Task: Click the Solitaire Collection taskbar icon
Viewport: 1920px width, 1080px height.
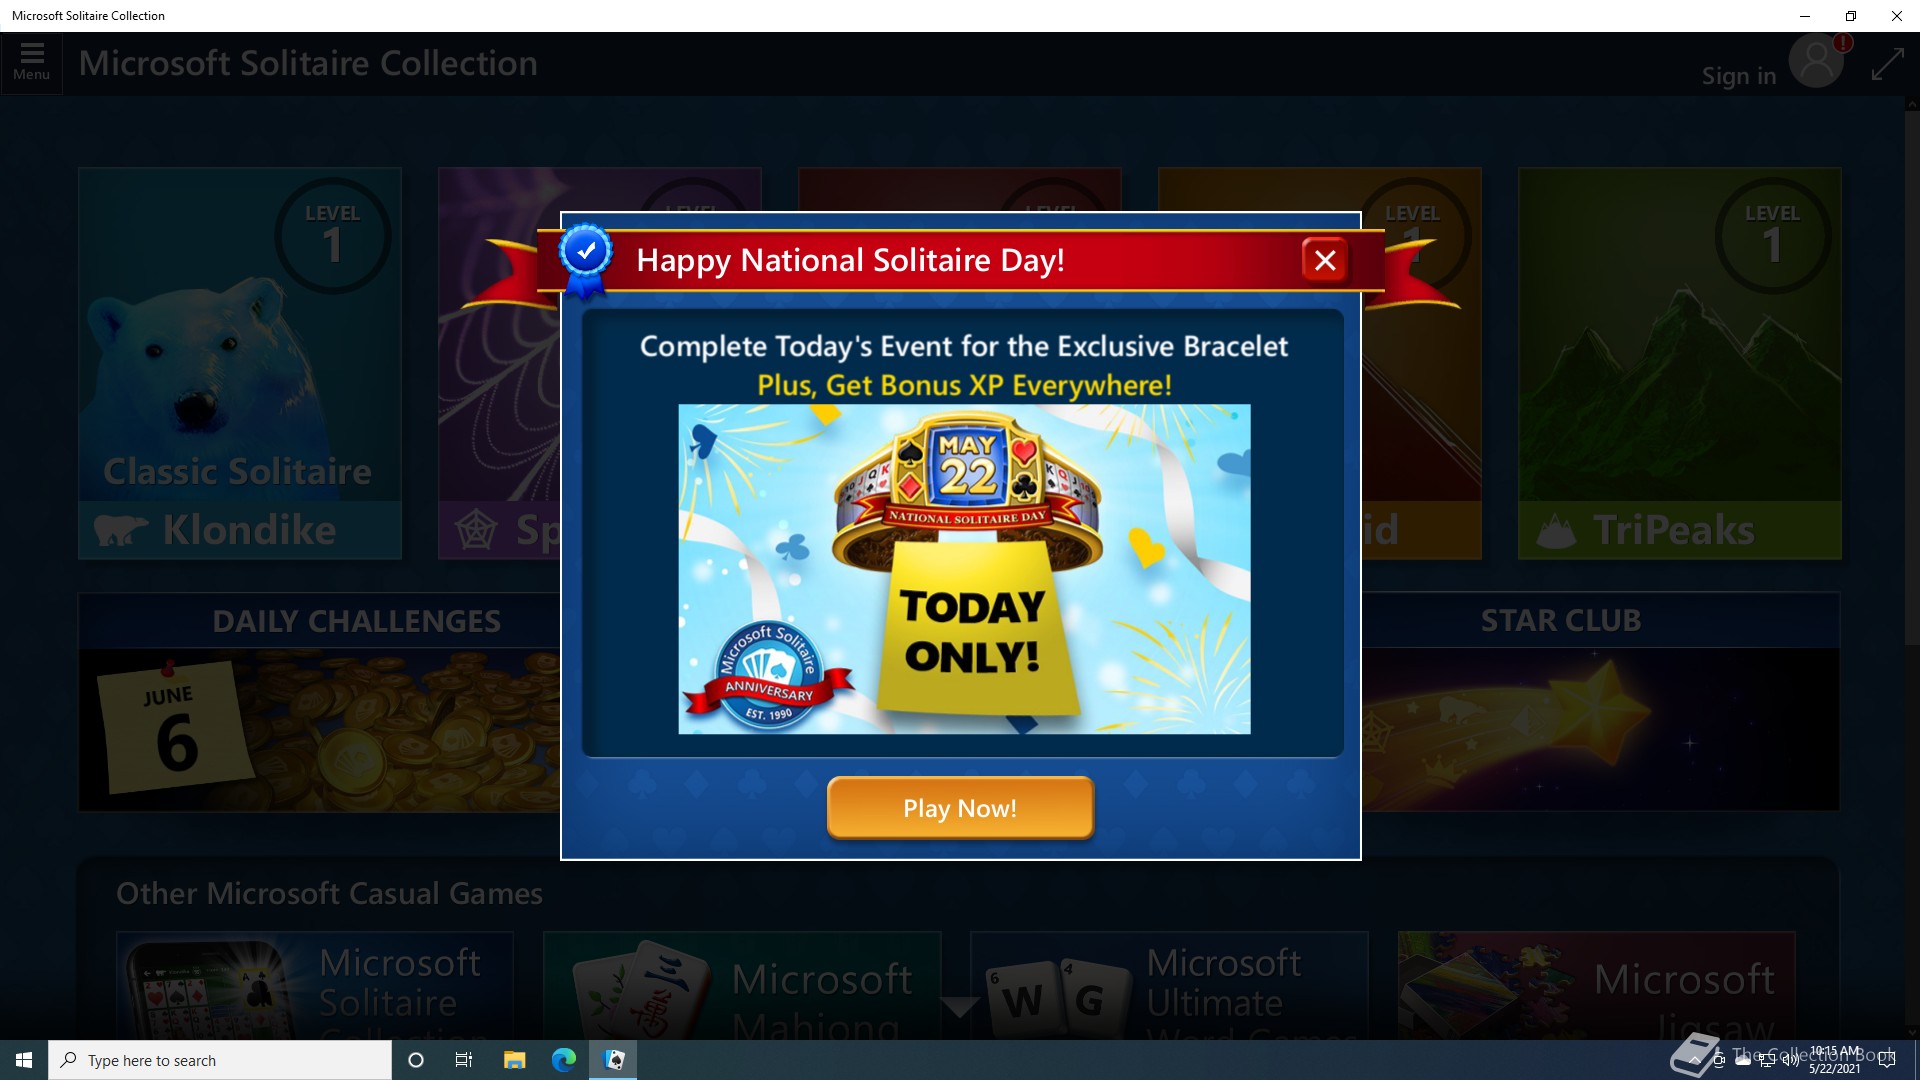Action: click(x=614, y=1060)
